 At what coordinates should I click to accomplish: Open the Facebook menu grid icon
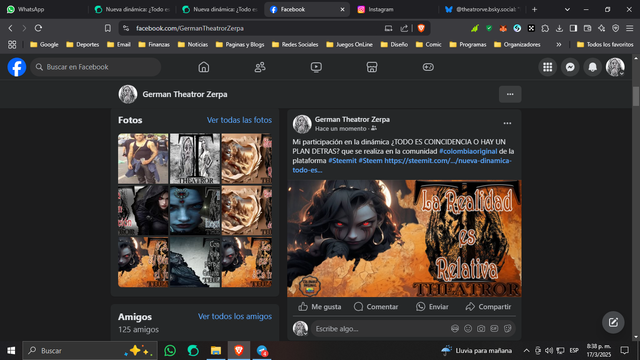pos(548,67)
